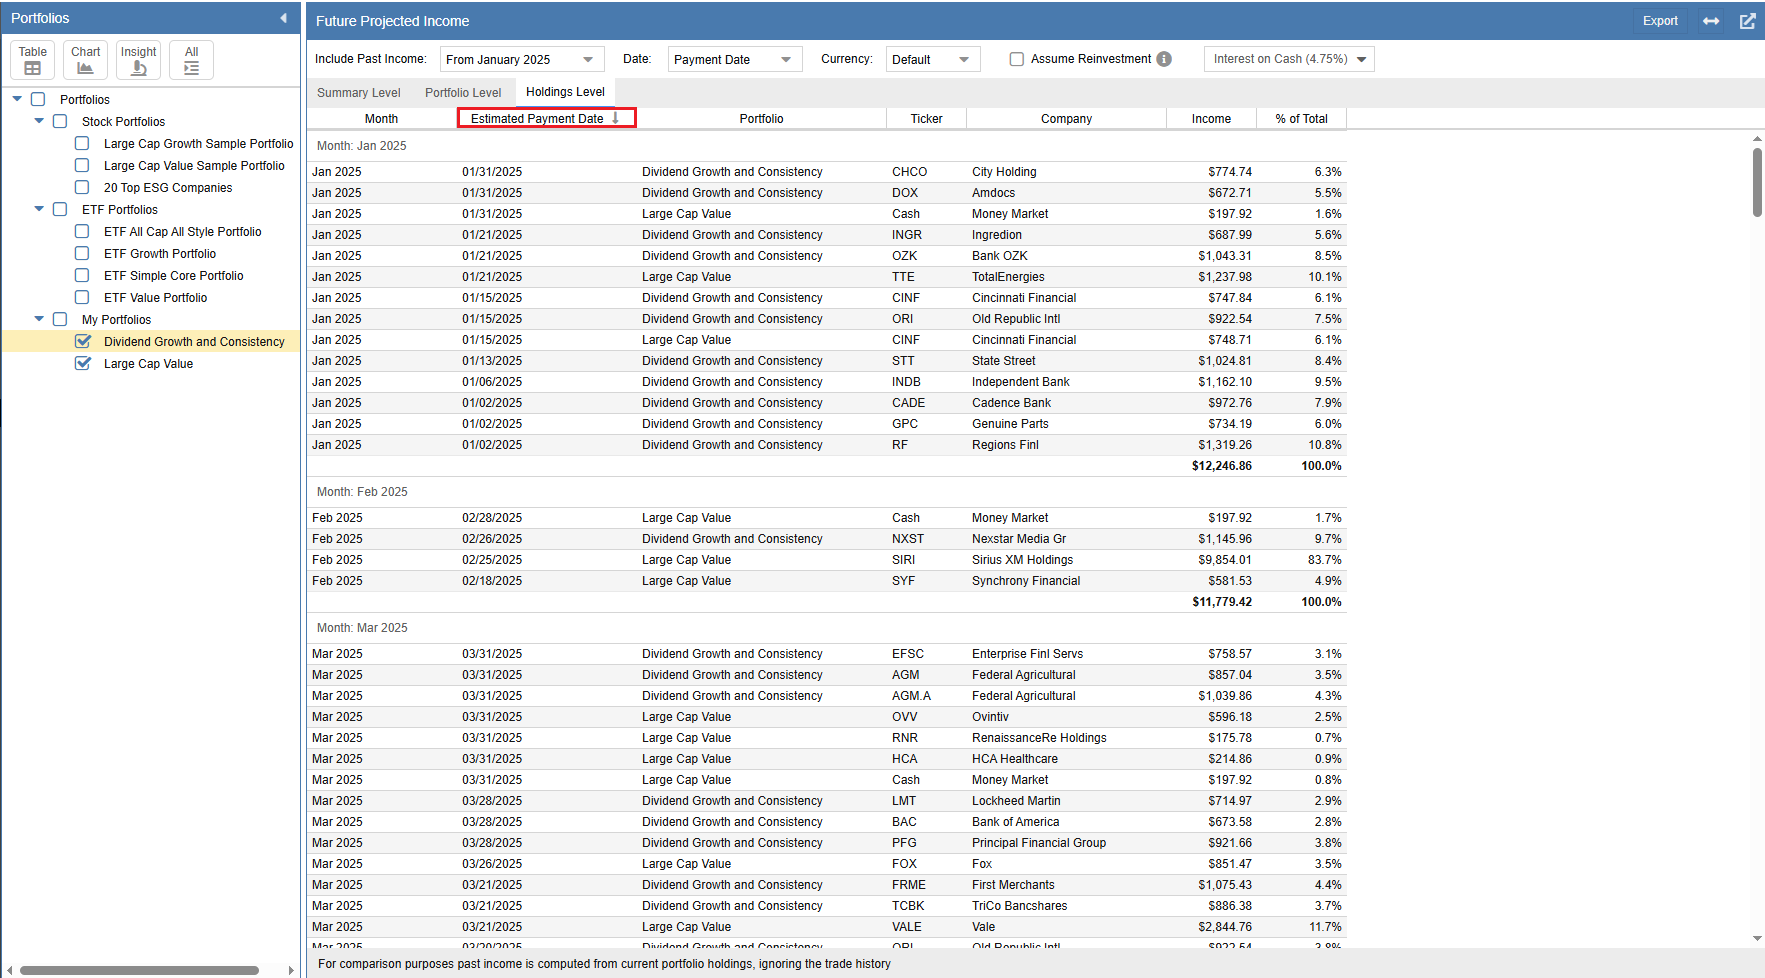Select ETF All Cap All Style Portfolio

click(182, 231)
